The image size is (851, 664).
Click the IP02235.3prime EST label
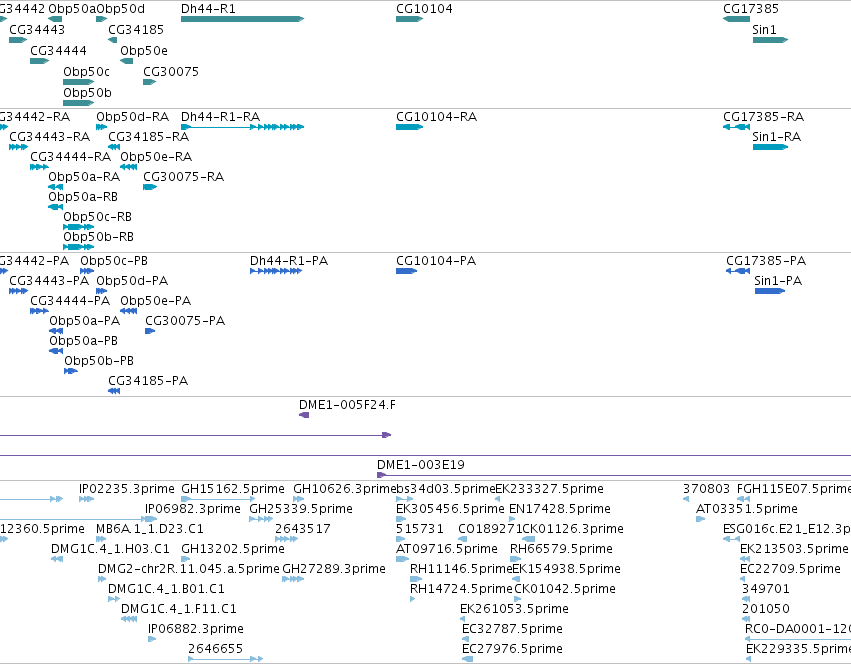tap(126, 489)
